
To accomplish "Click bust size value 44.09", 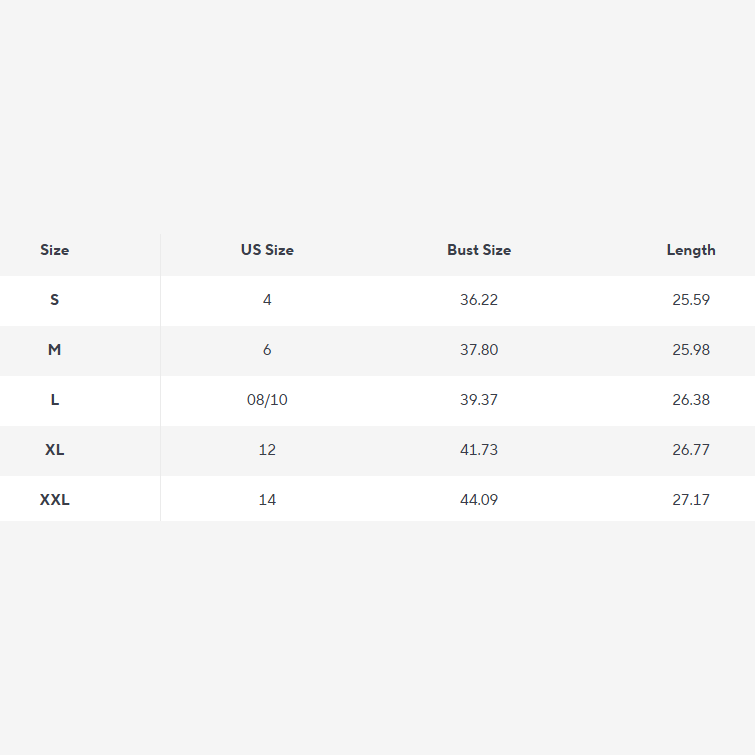I will [479, 500].
